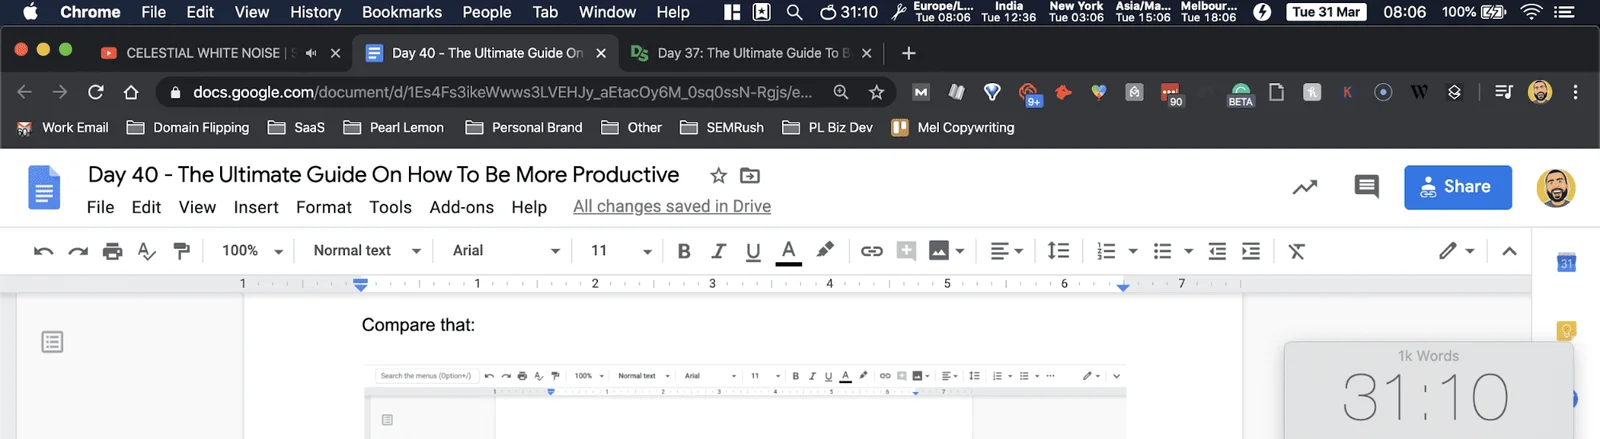Click the Clear formatting icon
This screenshot has height=439, width=1600.
pos(1297,251)
